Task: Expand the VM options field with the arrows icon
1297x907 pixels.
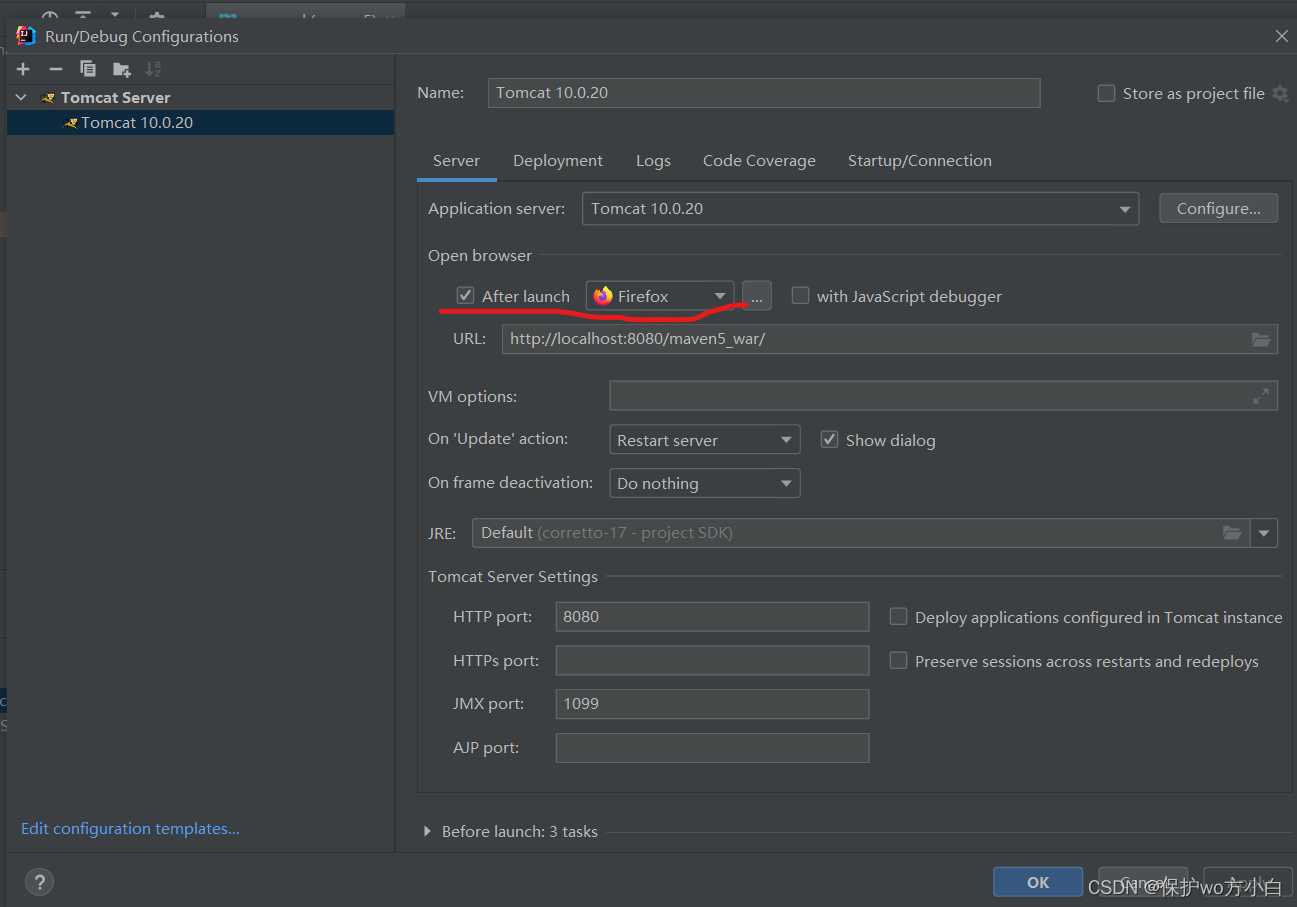Action: tap(1261, 396)
